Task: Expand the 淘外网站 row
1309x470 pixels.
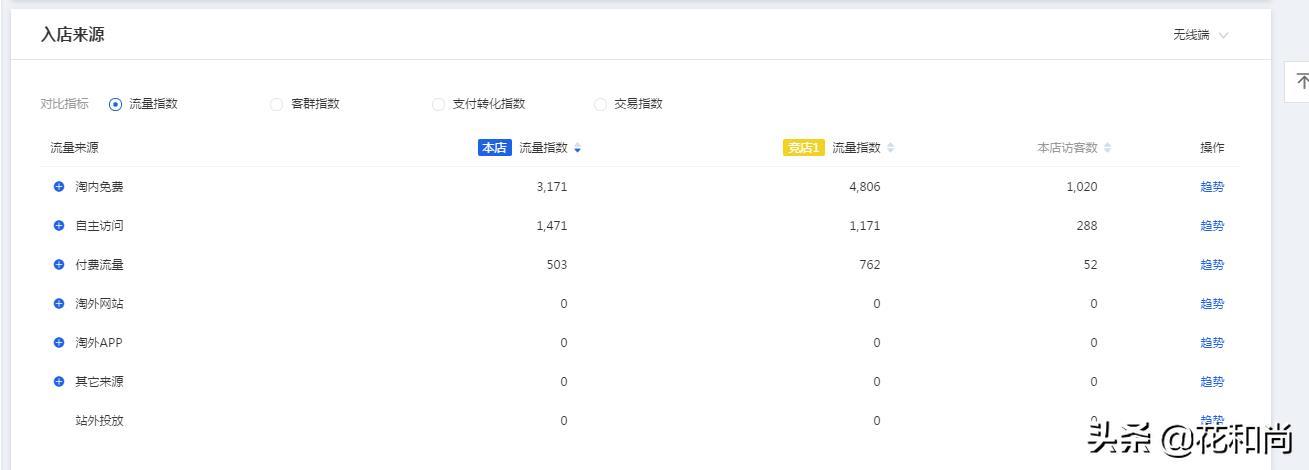Action: click(59, 303)
